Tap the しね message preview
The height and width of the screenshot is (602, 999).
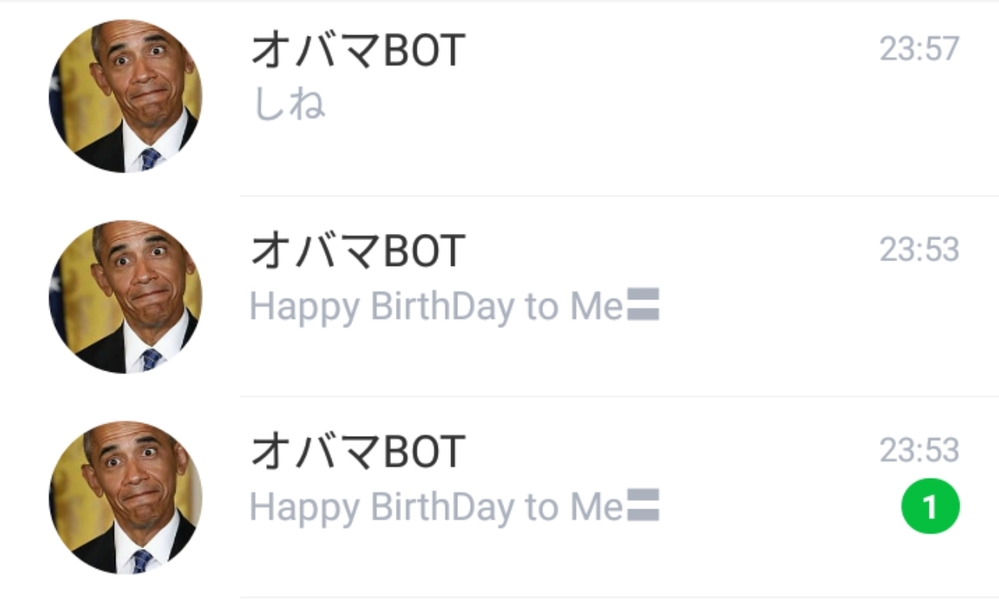(288, 104)
